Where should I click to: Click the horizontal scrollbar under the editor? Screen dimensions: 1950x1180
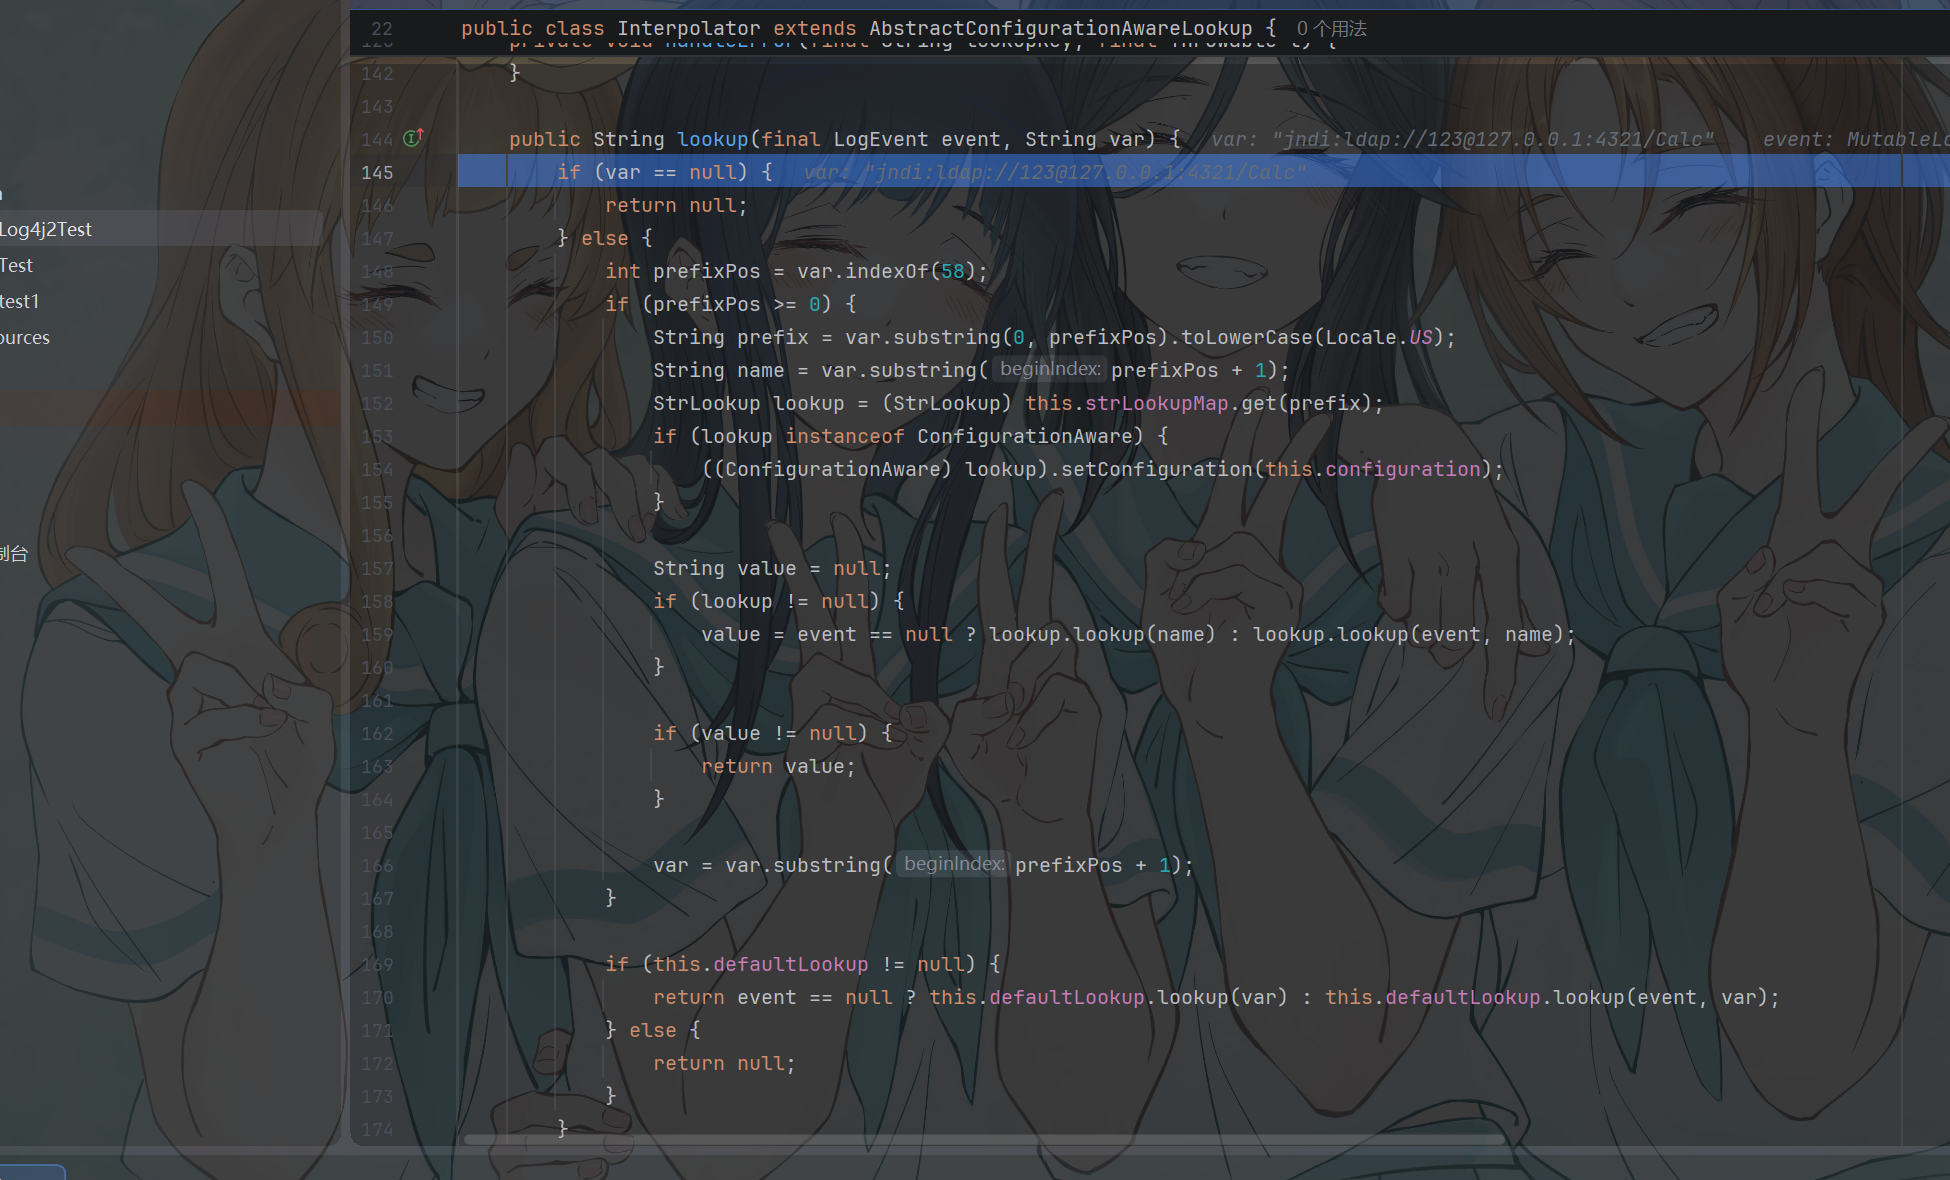(985, 1139)
